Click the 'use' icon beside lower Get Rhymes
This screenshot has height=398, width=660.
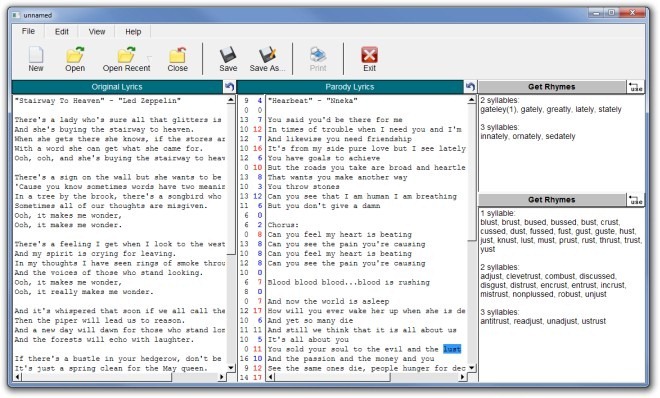[636, 199]
